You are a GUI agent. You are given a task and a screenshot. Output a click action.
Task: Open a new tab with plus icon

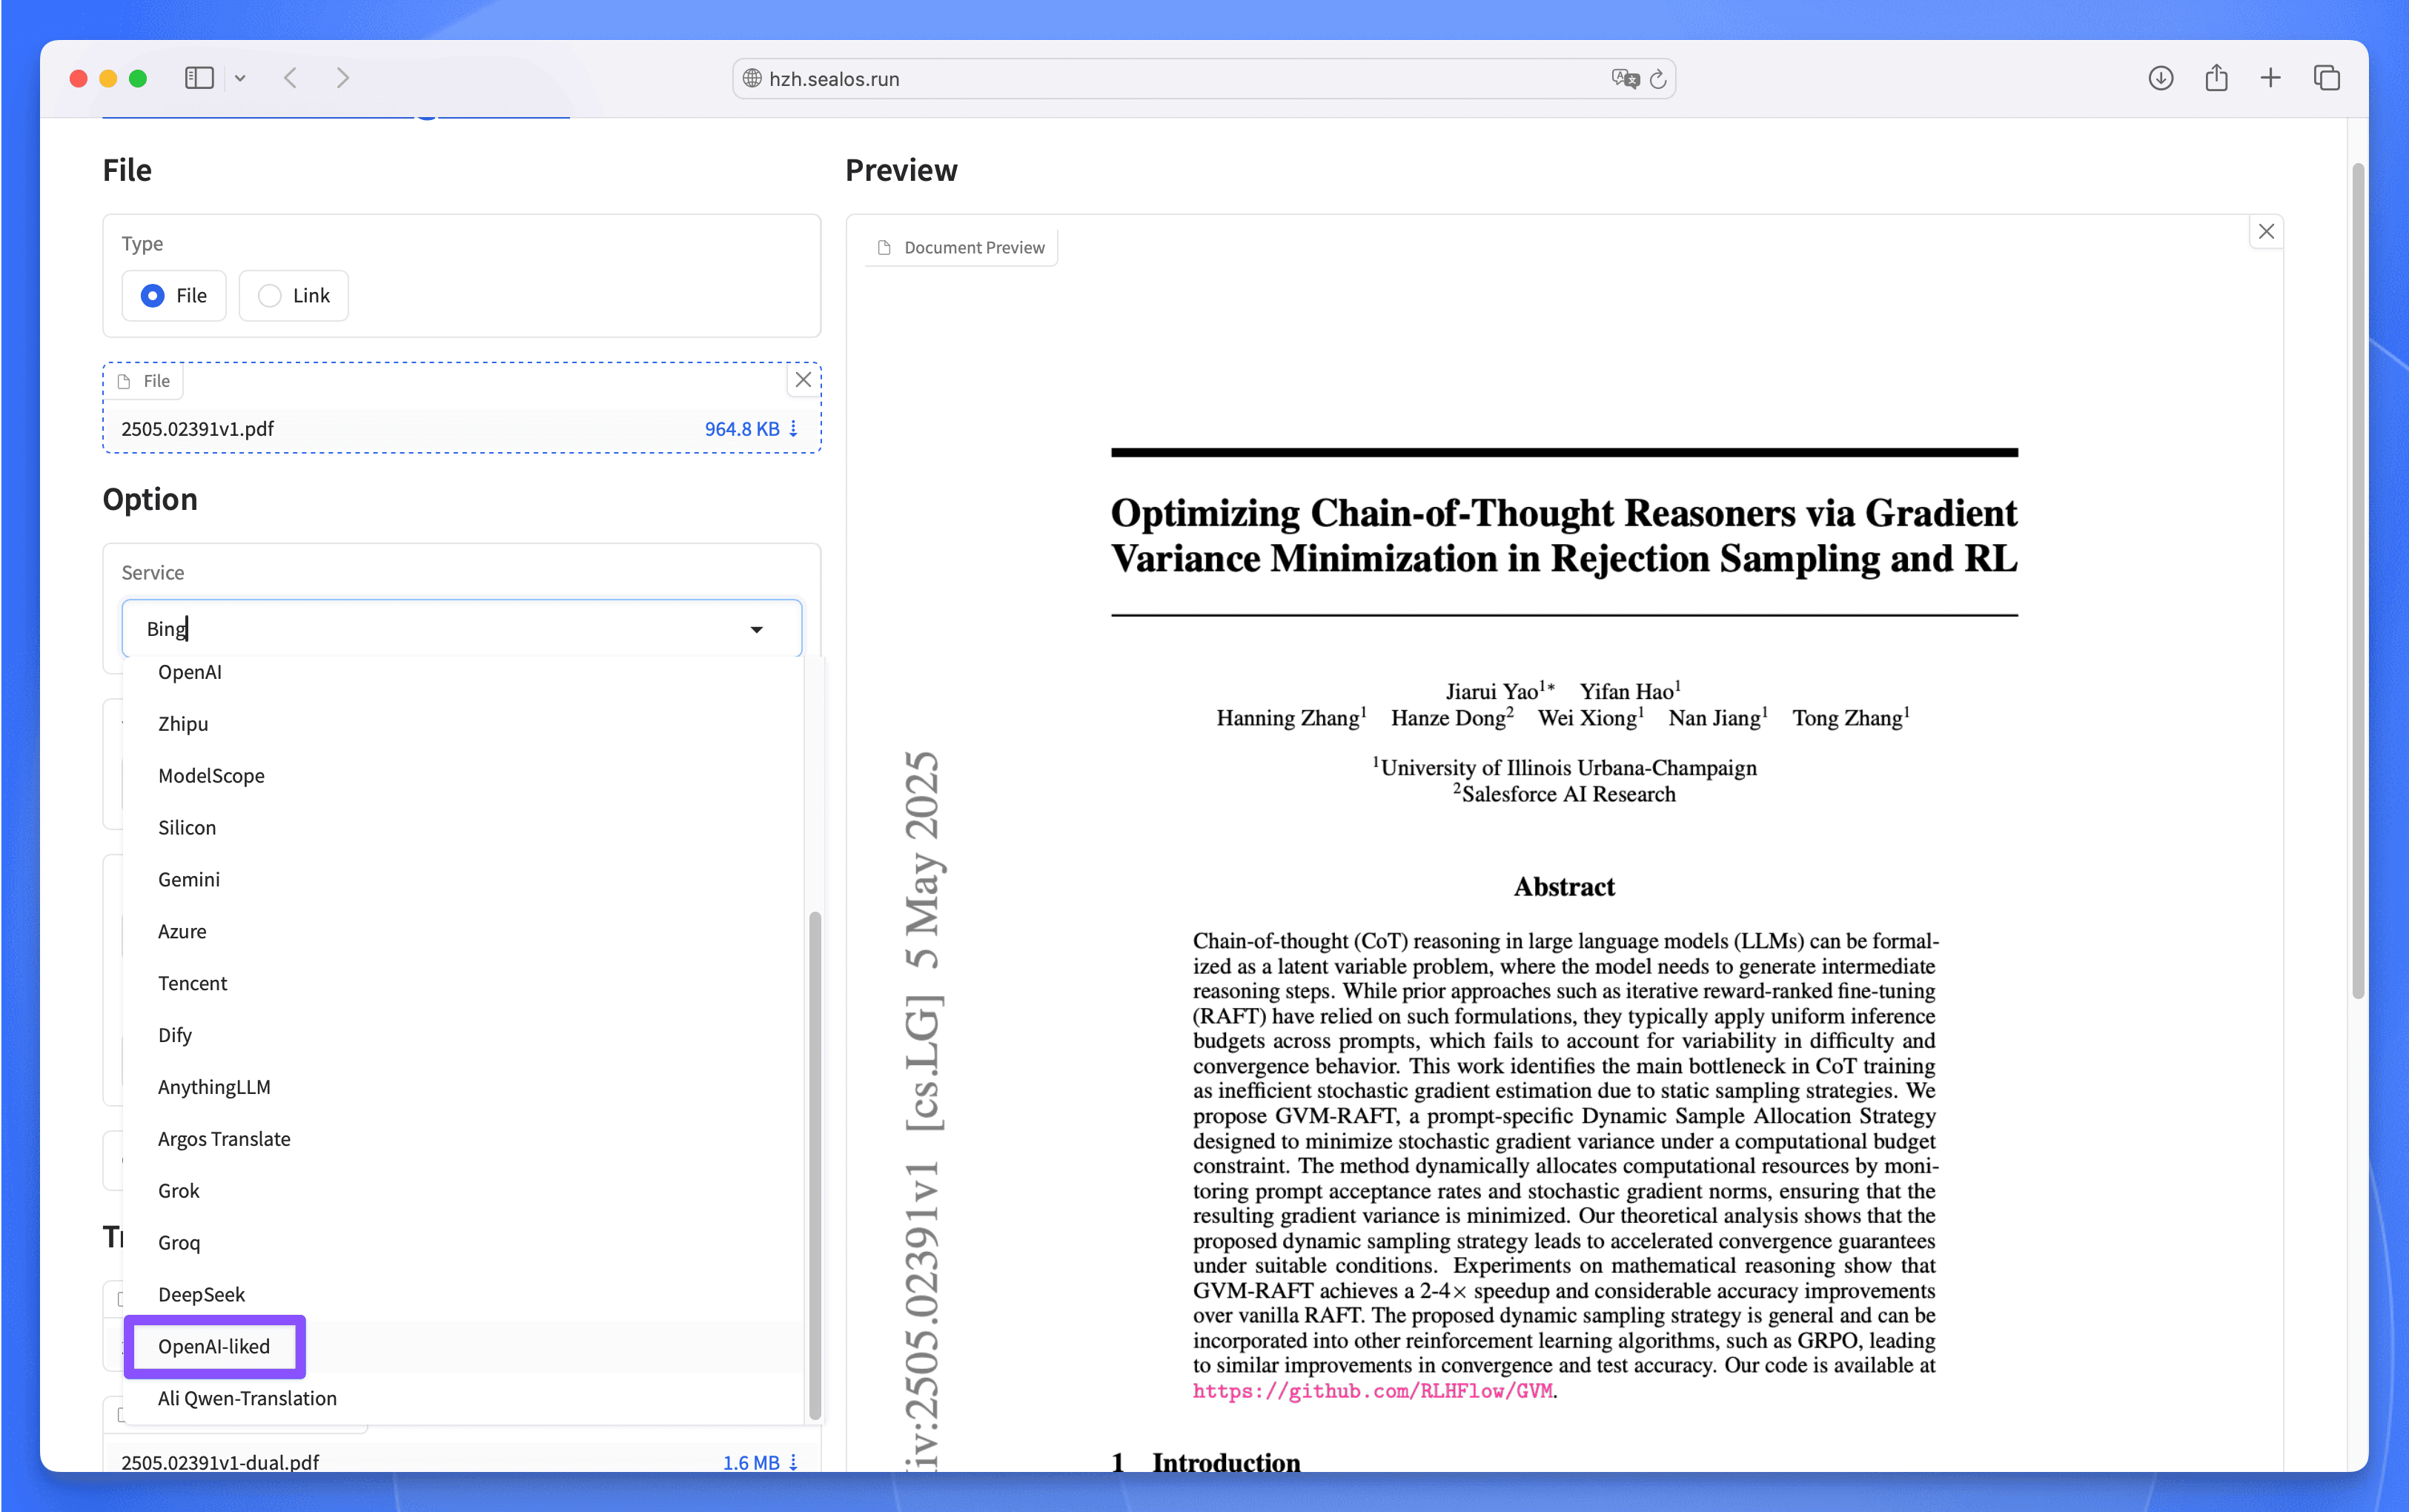(2271, 78)
